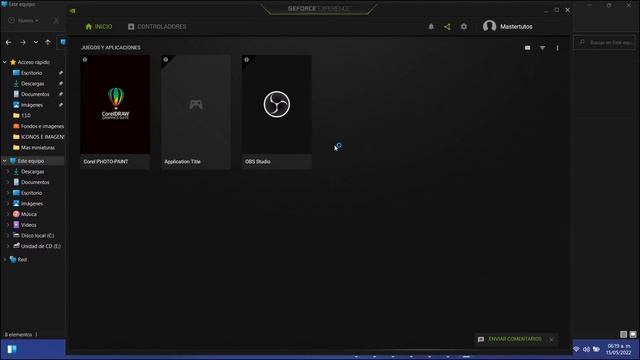640x360 pixels.
Task: Go forward in File Explorer
Action: (23, 42)
